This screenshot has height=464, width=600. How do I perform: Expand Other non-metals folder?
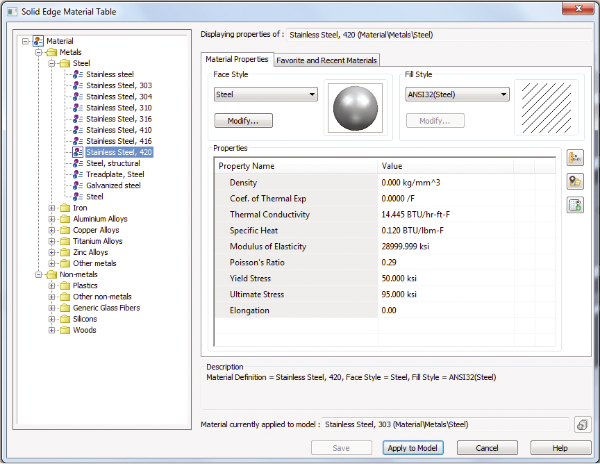click(x=52, y=296)
